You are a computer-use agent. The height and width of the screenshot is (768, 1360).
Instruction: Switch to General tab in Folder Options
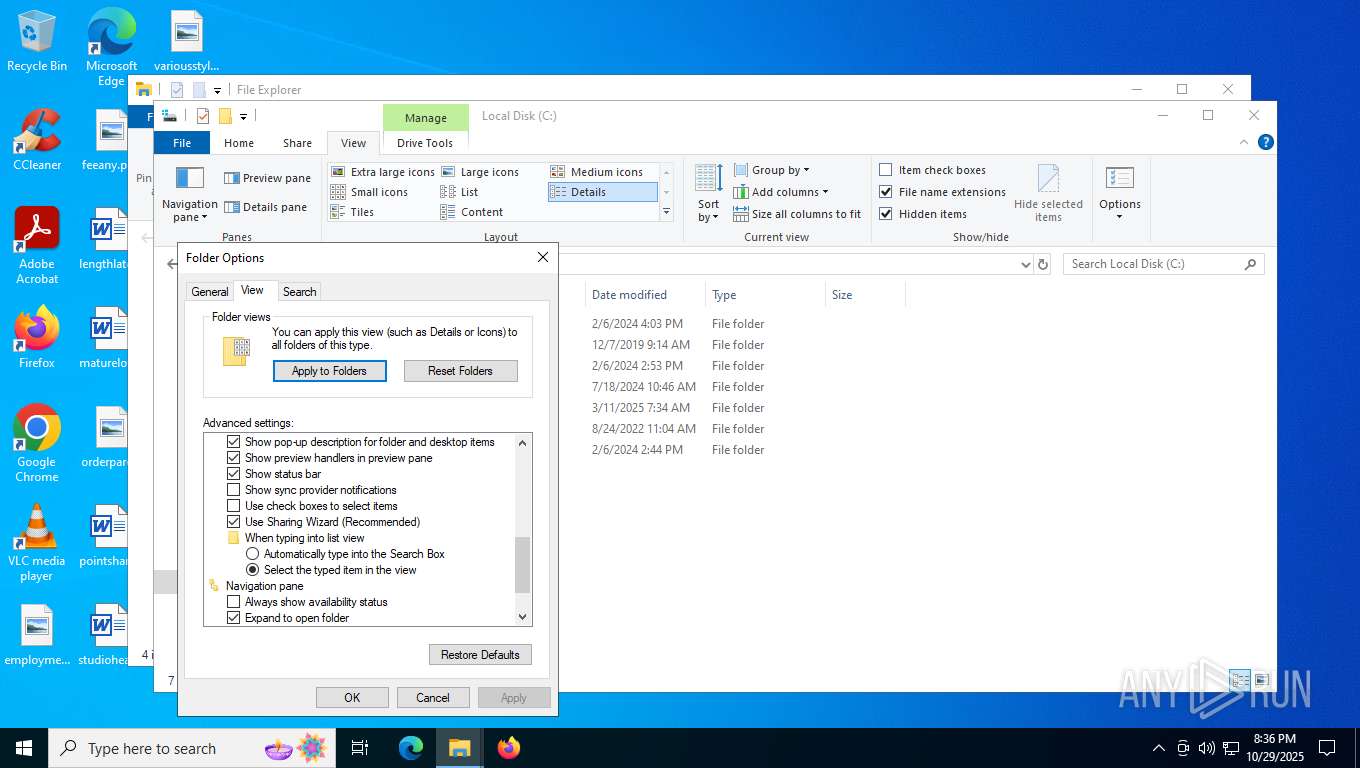(210, 292)
